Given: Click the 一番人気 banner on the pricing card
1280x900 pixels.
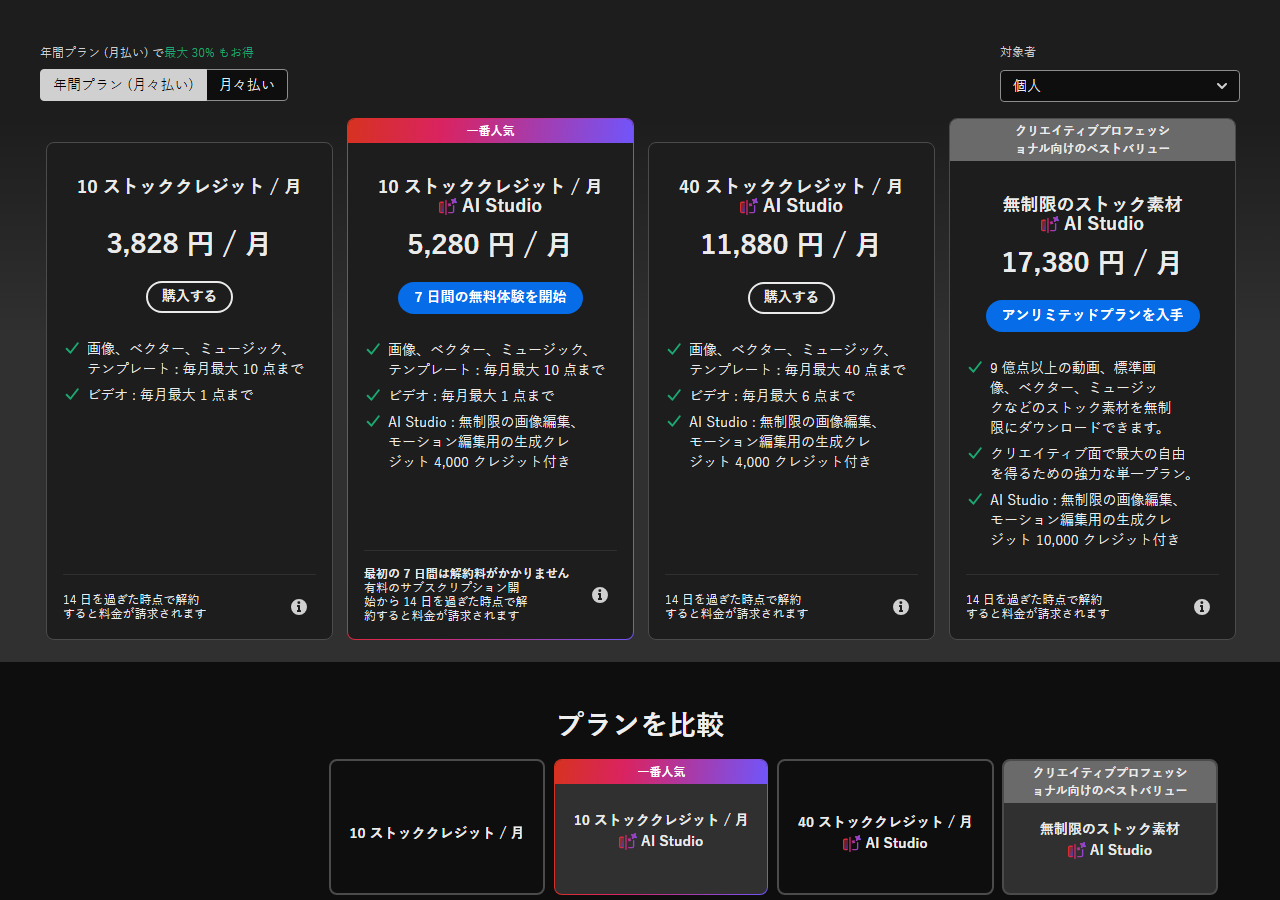Looking at the screenshot, I should (x=490, y=131).
